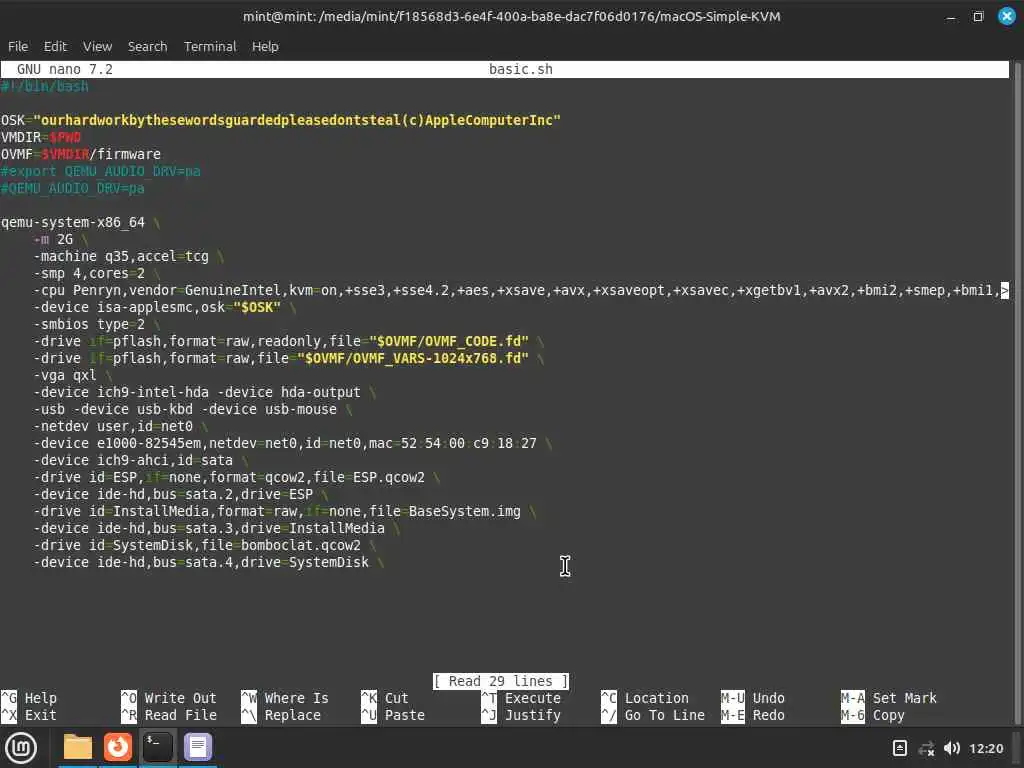Screen dimensions: 1024x768
Task: Open the network connection tray icon
Action: pos(926,748)
